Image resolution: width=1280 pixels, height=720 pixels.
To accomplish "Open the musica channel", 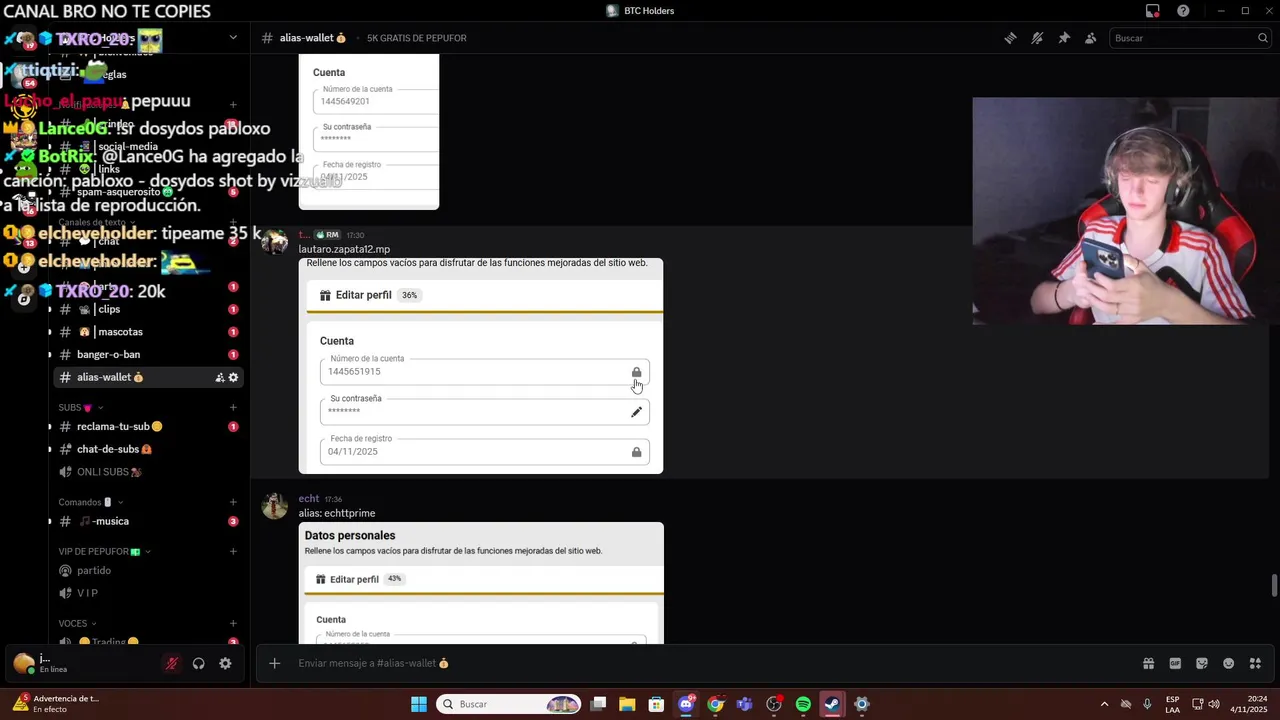I will tap(148, 521).
